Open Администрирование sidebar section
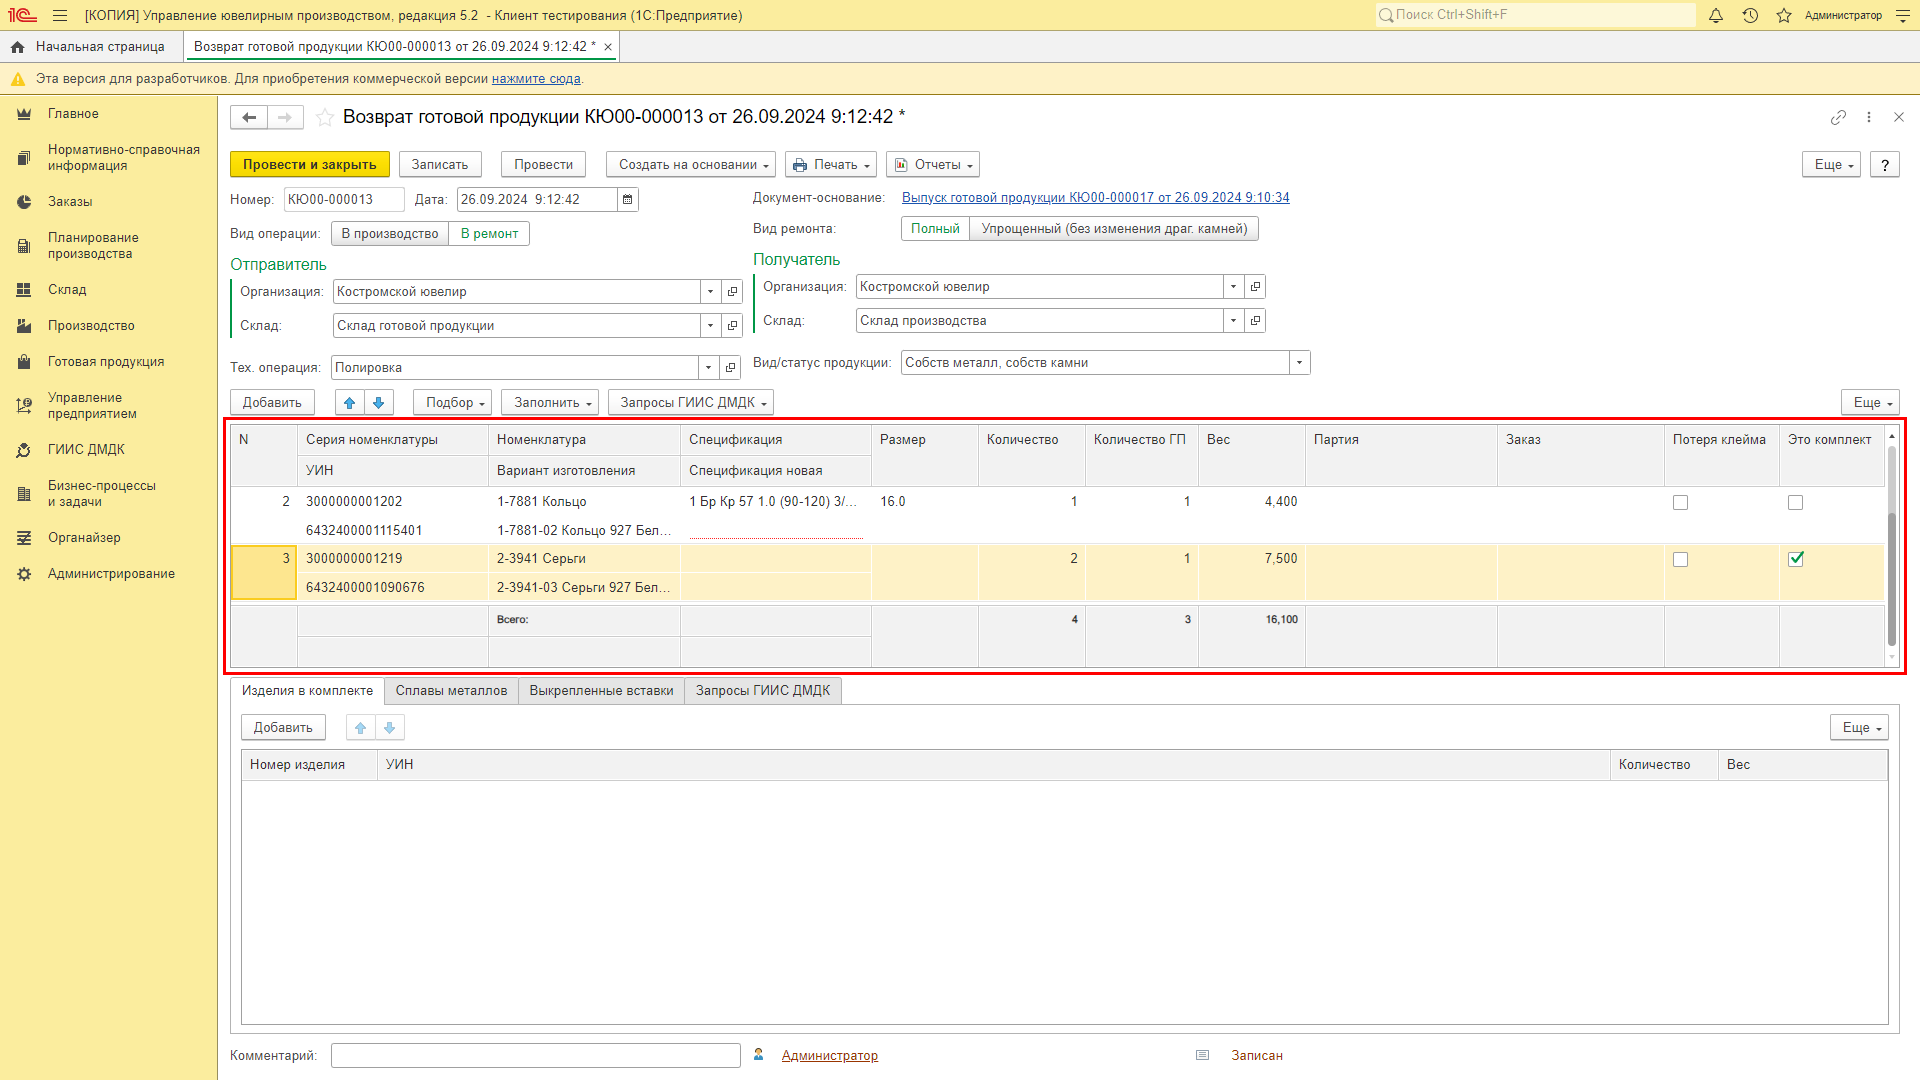Viewport: 1920px width, 1080px height. [x=111, y=573]
